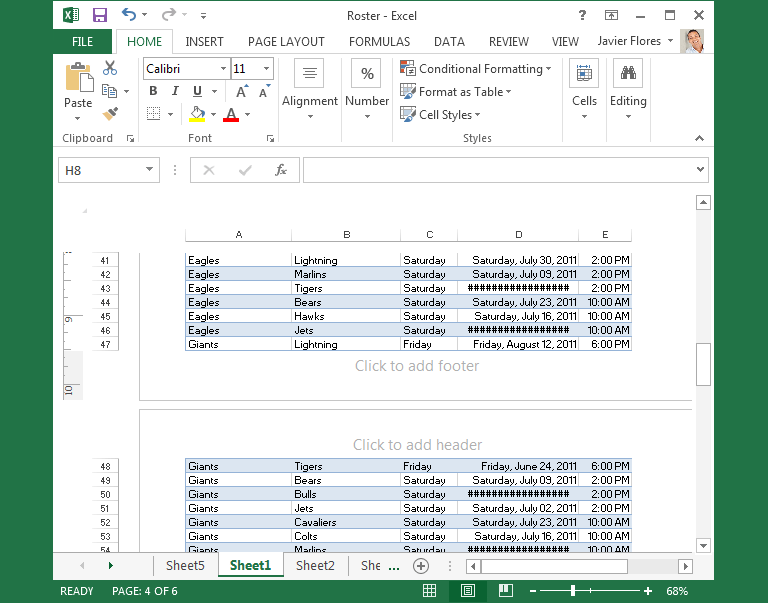768x603 pixels.
Task: Switch to Normal view in status bar
Action: click(x=430, y=591)
